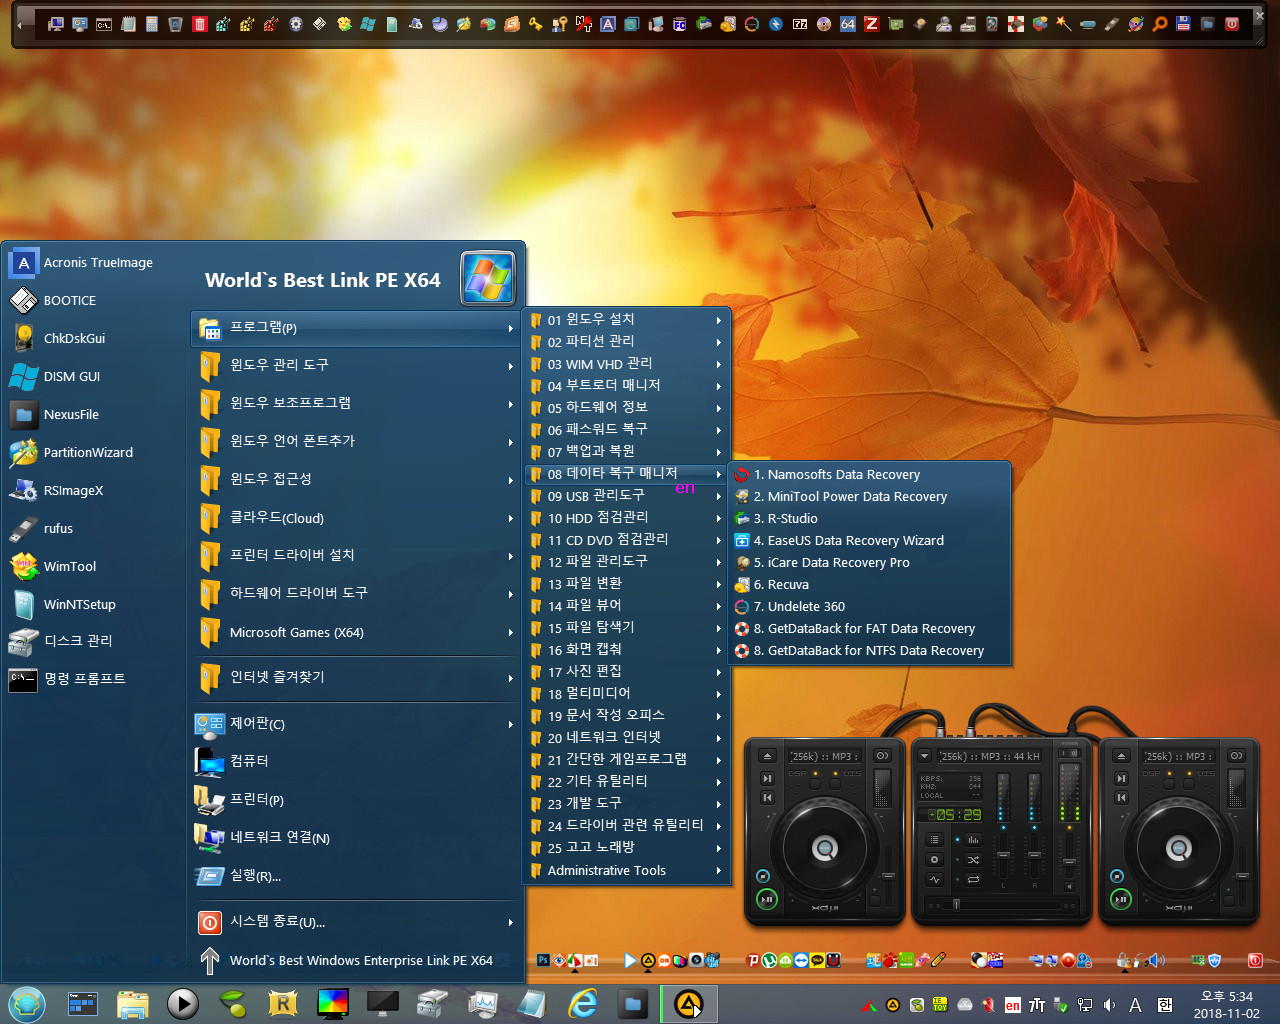Image resolution: width=1280 pixels, height=1024 pixels.
Task: Click the Windows Start orb
Action: pos(27,1003)
